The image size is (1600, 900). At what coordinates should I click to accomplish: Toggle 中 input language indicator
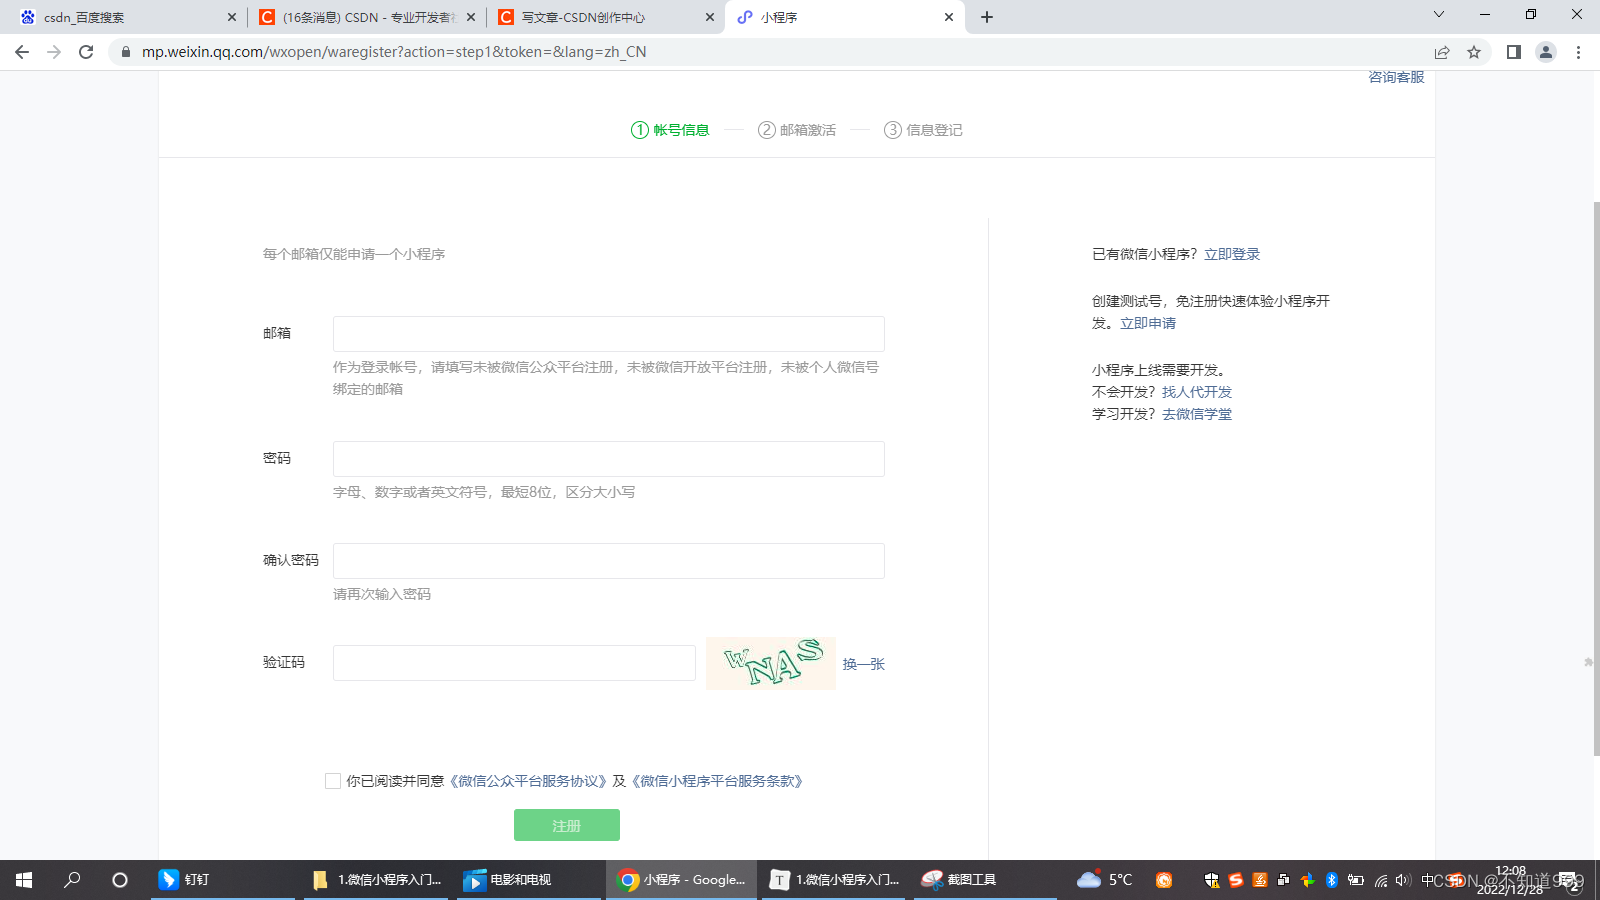[x=1428, y=880]
